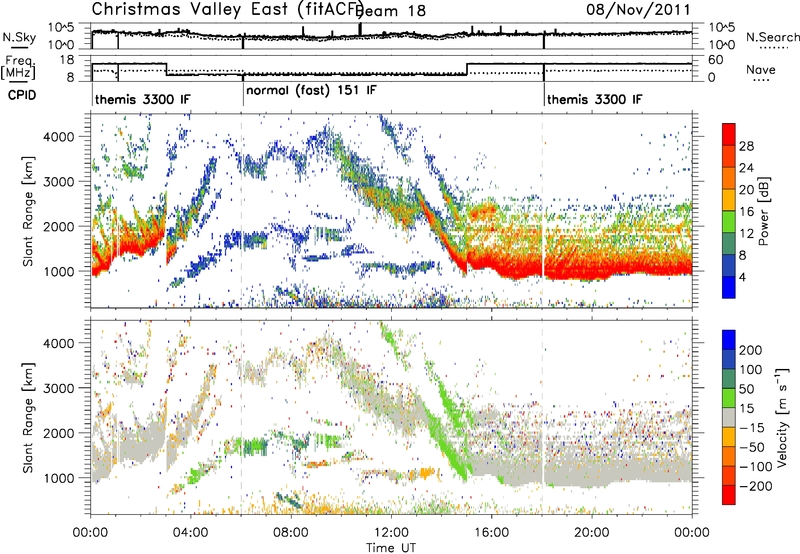Click the "8" tick on the Power color bar
Image resolution: width=800 pixels, height=554 pixels.
743,256
